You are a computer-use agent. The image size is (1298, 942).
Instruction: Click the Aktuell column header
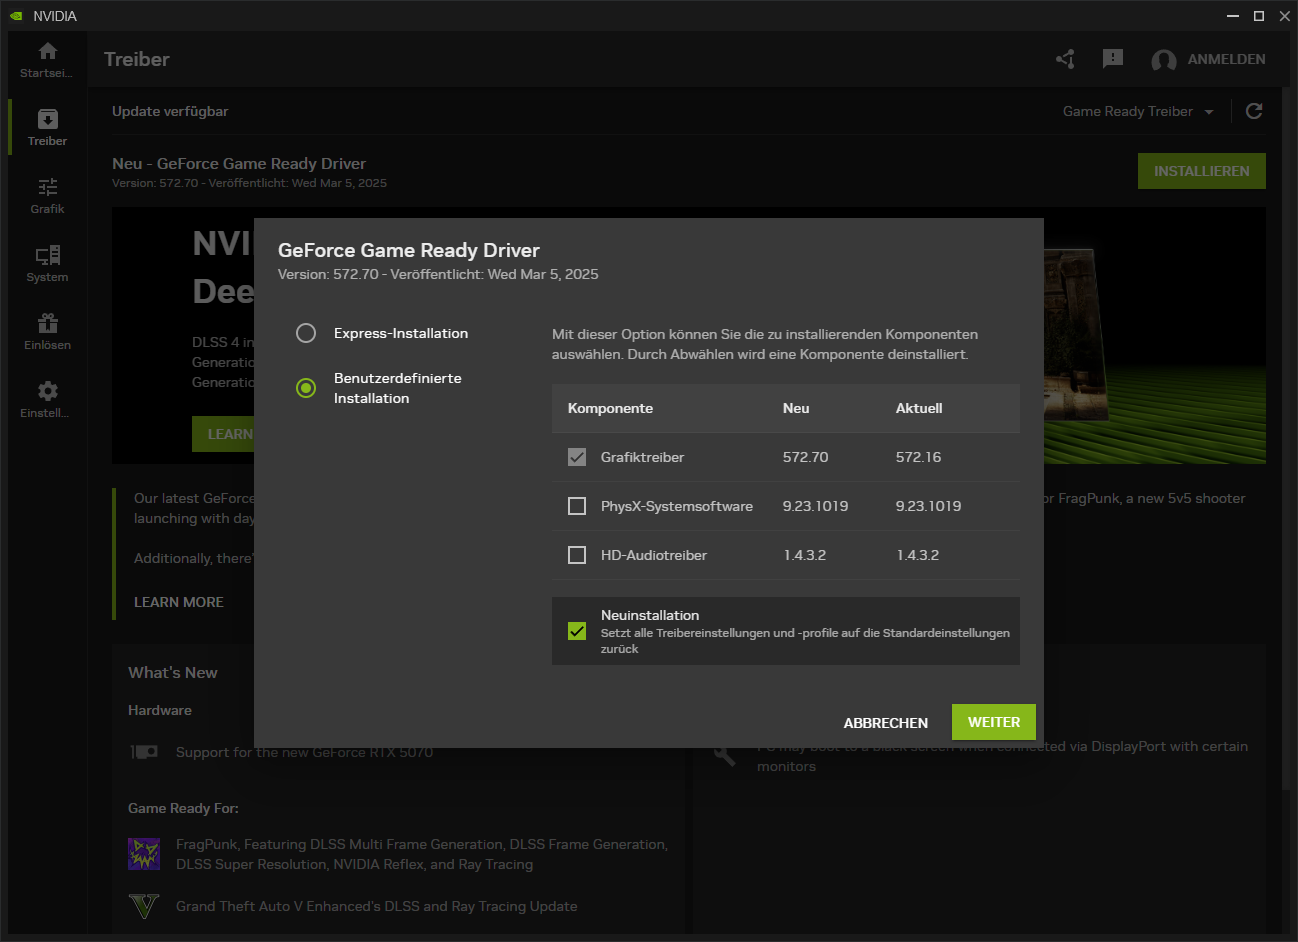click(919, 408)
